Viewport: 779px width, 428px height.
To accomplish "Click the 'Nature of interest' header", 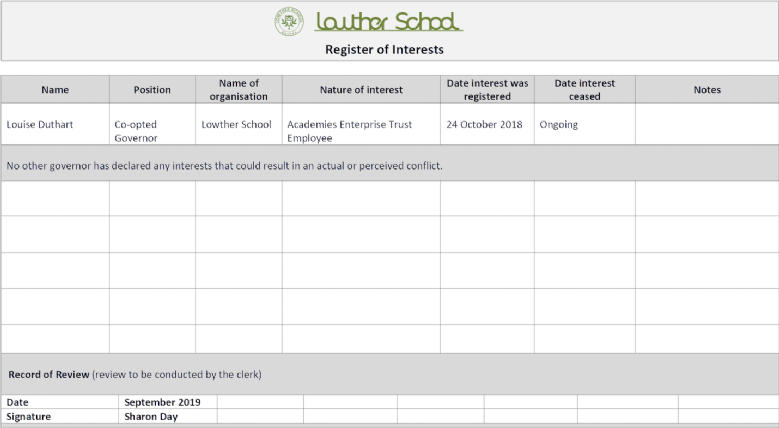I will tap(361, 89).
